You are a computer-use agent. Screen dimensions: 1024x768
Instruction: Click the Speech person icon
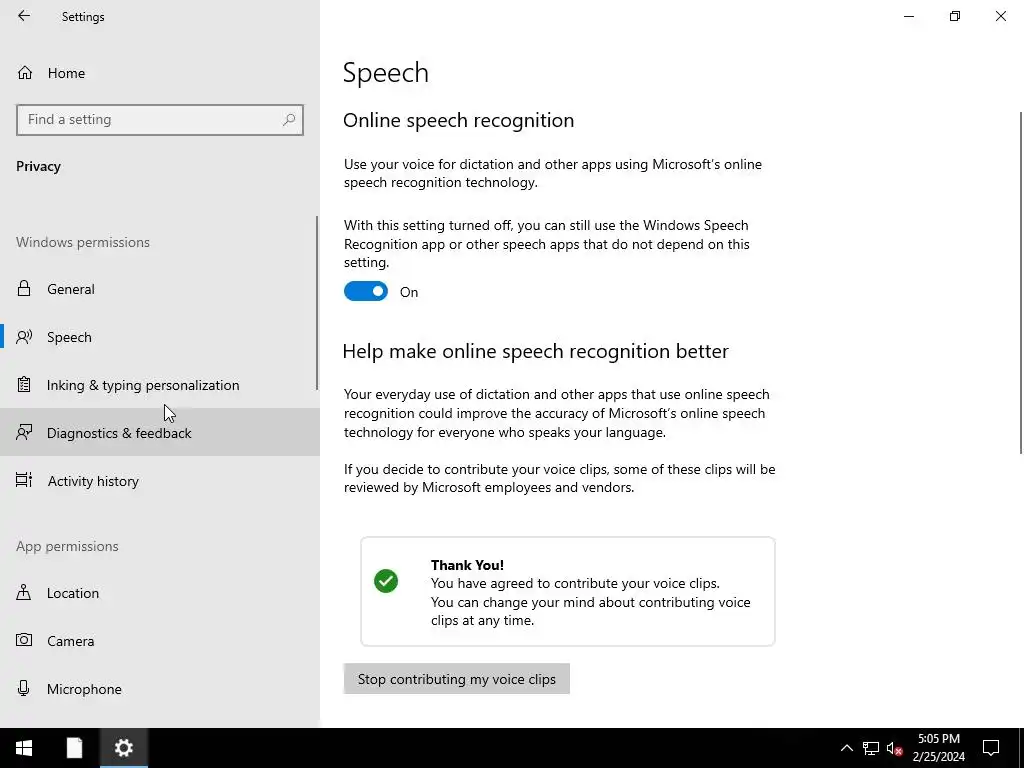pyautogui.click(x=24, y=337)
